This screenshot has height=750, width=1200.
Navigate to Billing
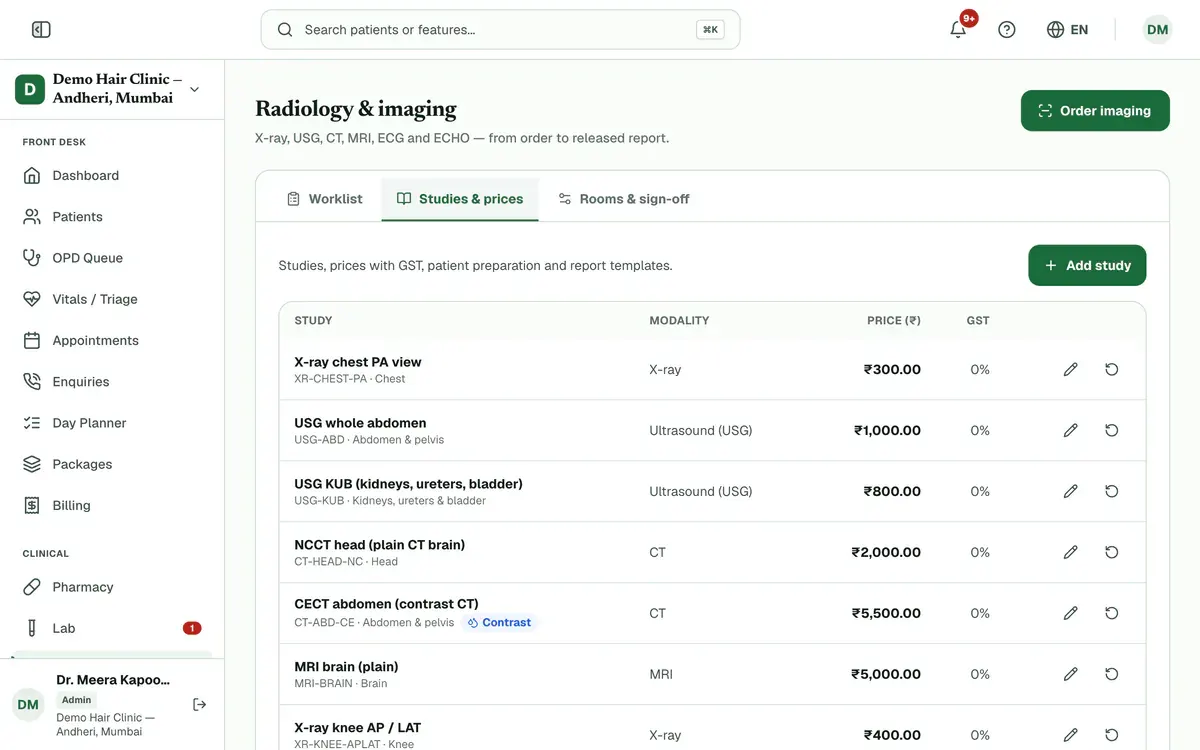[x=112, y=506]
